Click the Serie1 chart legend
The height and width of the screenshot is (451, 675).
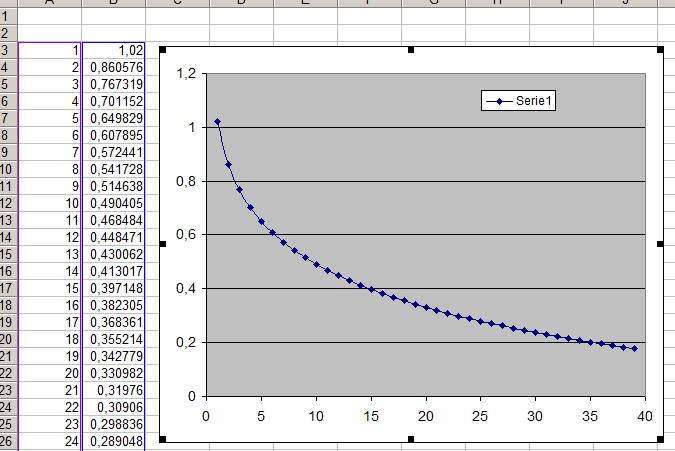518,101
